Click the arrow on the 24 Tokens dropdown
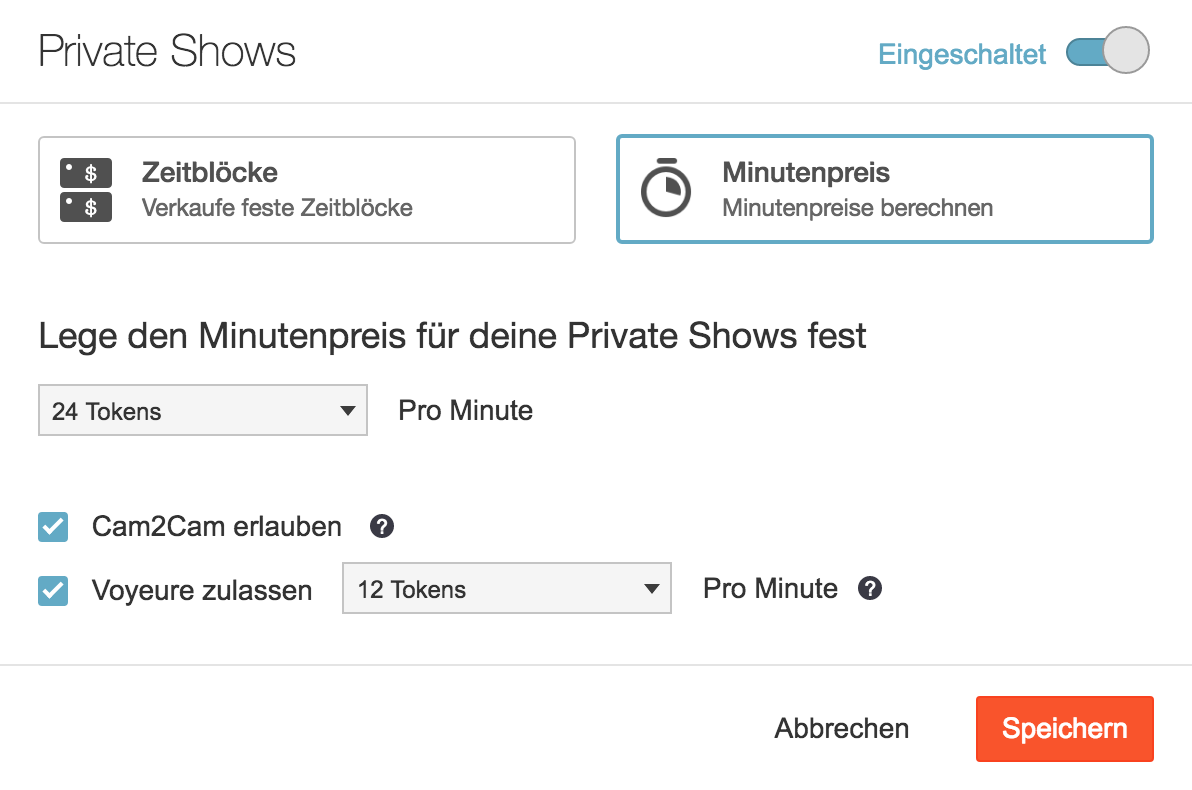This screenshot has height=790, width=1192. point(347,411)
